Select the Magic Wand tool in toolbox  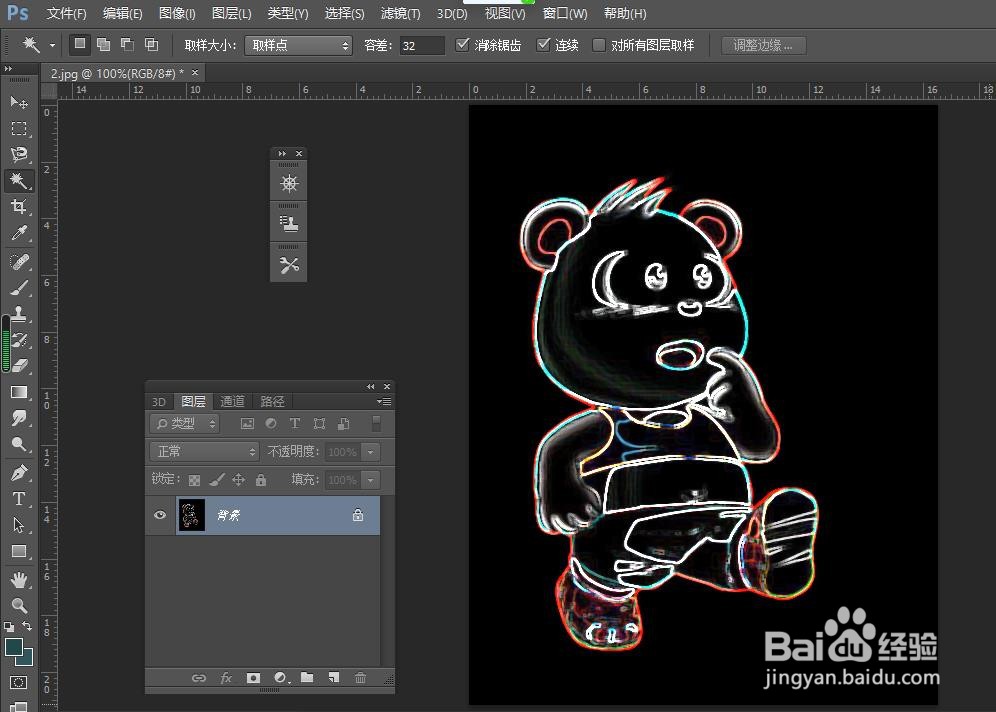coord(18,181)
